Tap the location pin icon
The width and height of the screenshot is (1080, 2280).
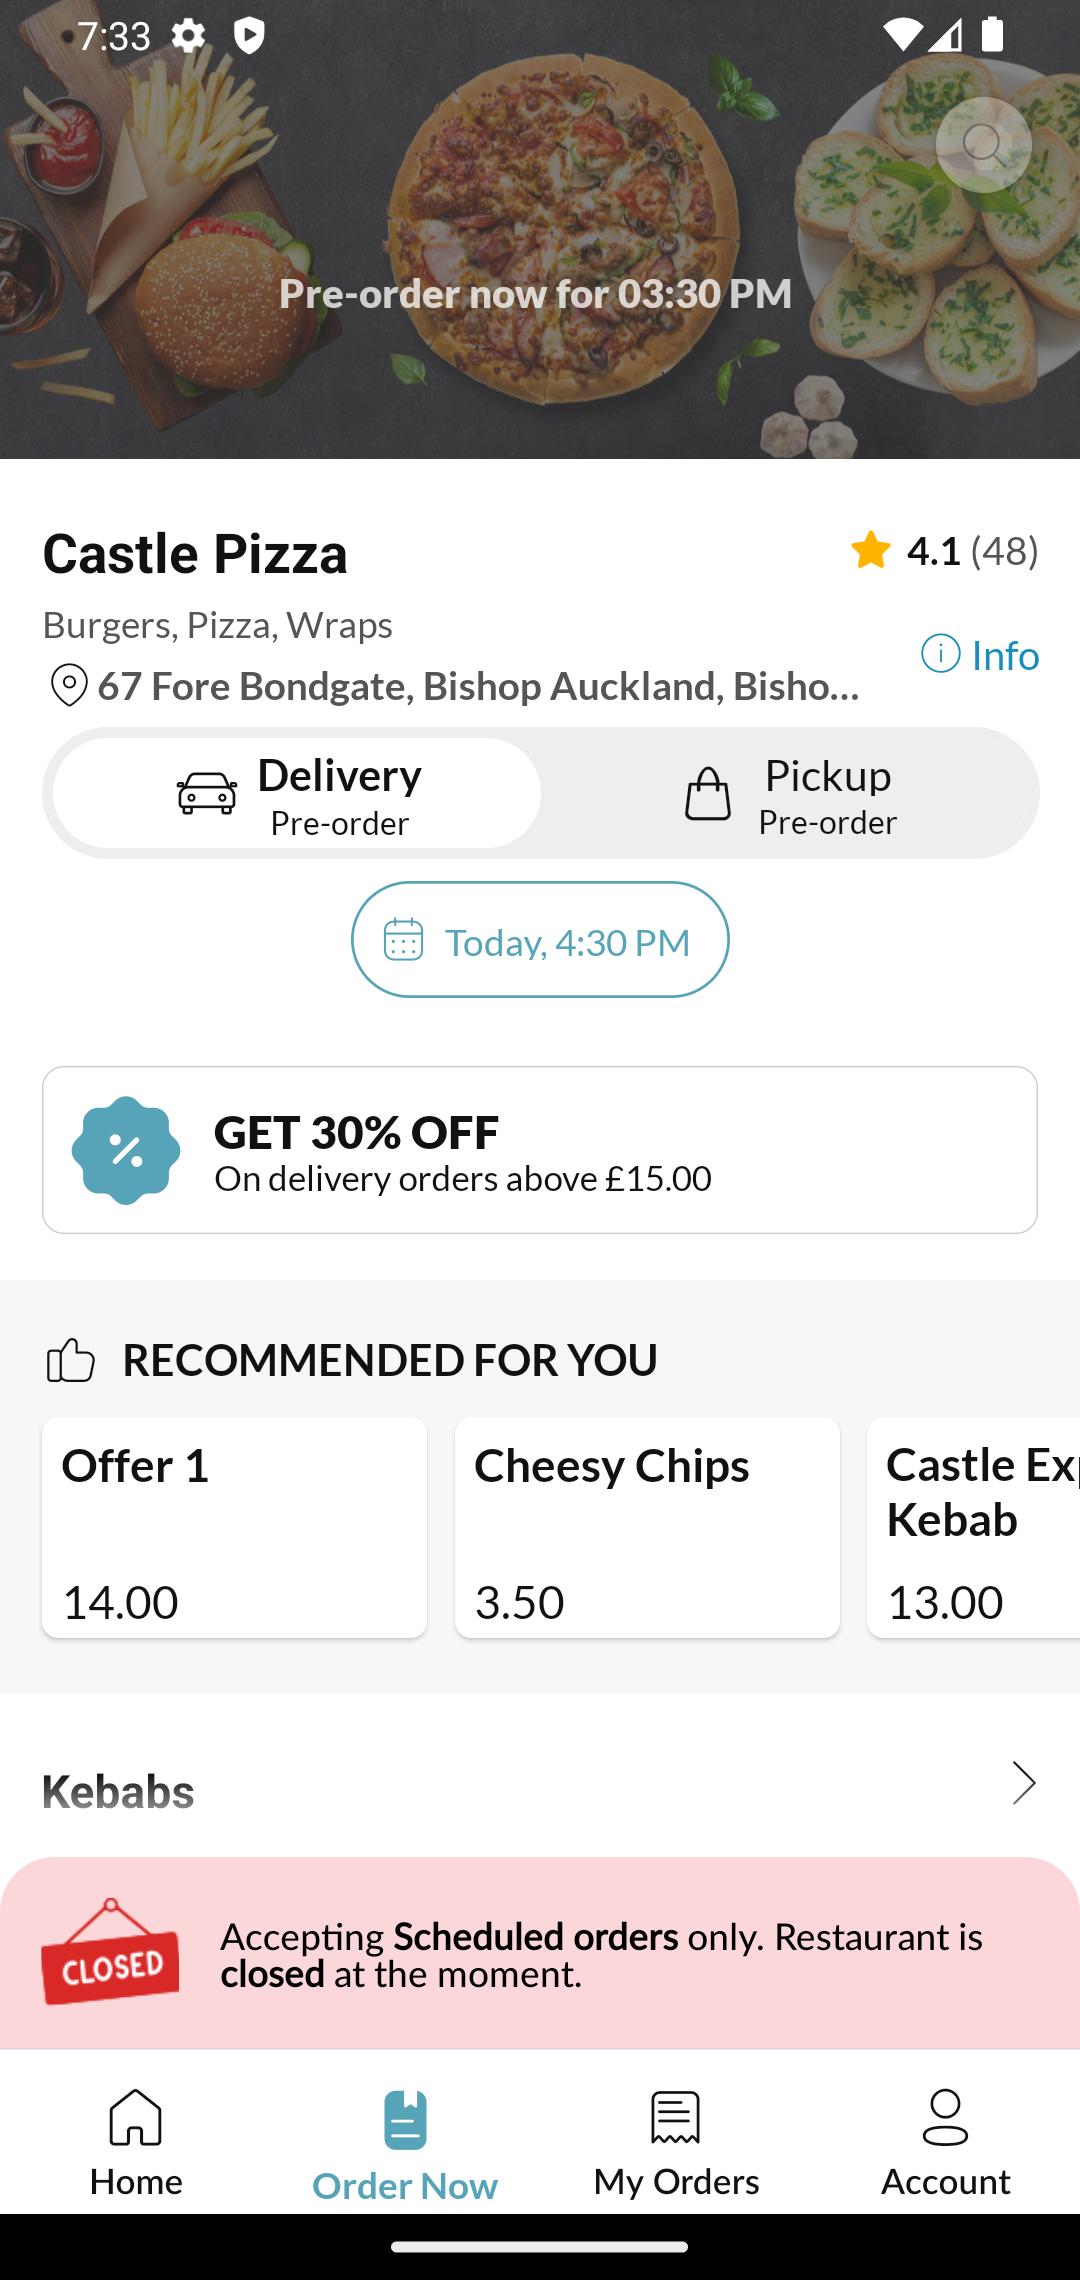69,686
